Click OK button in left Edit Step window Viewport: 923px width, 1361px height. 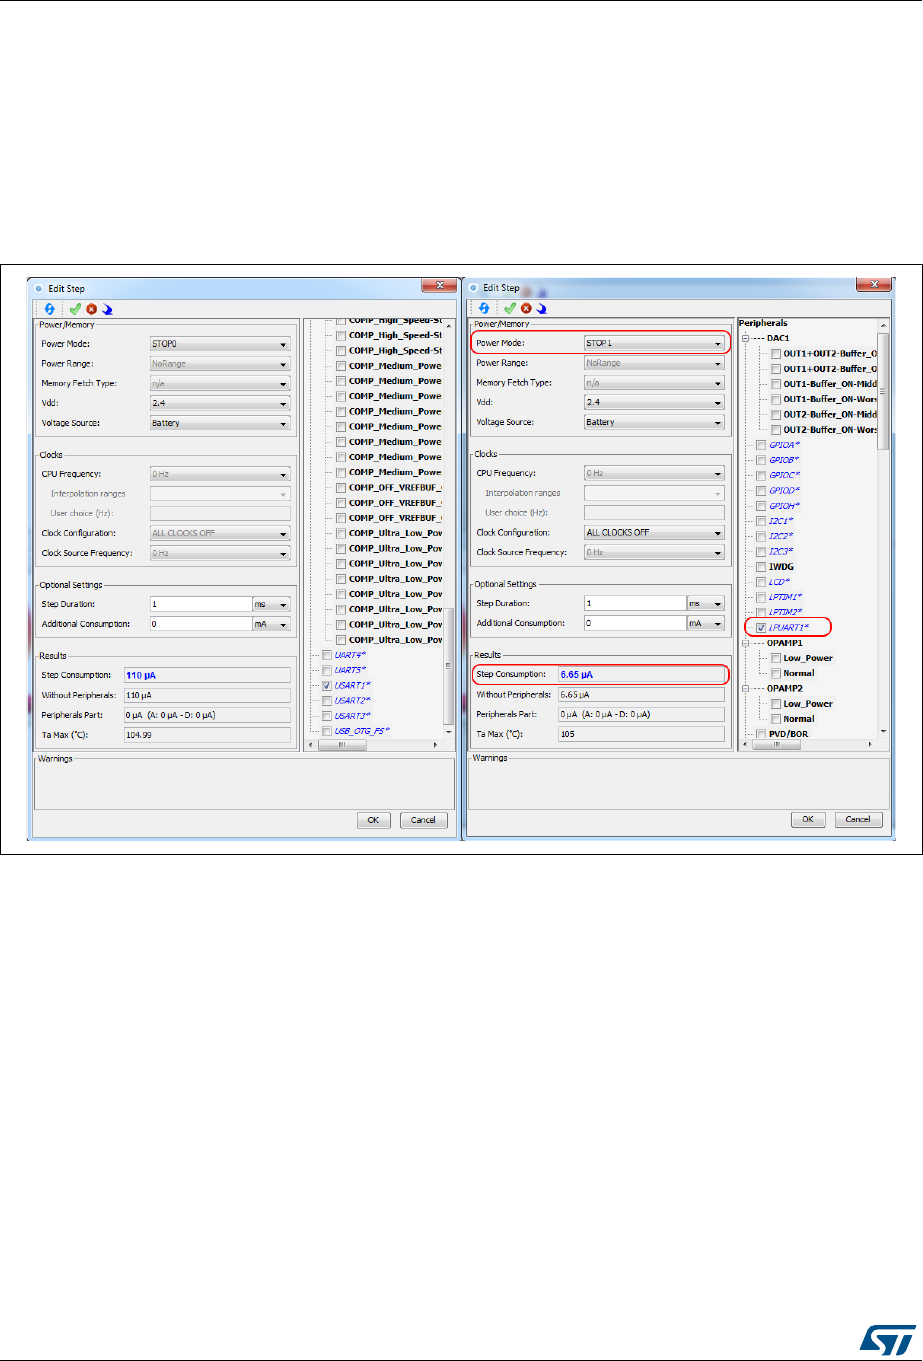tap(376, 820)
